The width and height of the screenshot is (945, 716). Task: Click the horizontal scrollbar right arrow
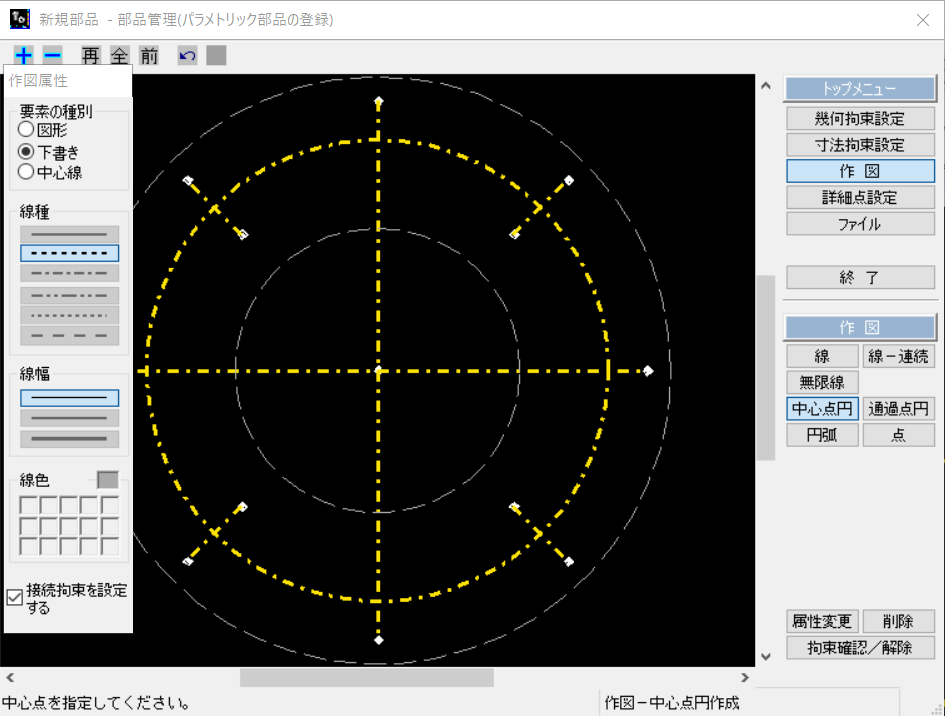(745, 677)
